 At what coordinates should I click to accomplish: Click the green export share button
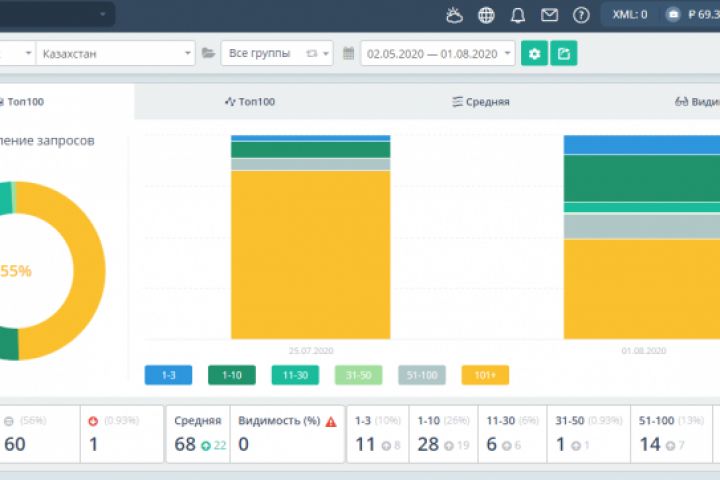(x=563, y=53)
